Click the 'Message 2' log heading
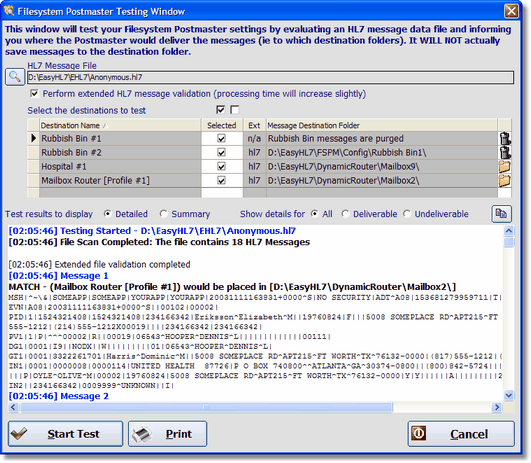 [58, 396]
